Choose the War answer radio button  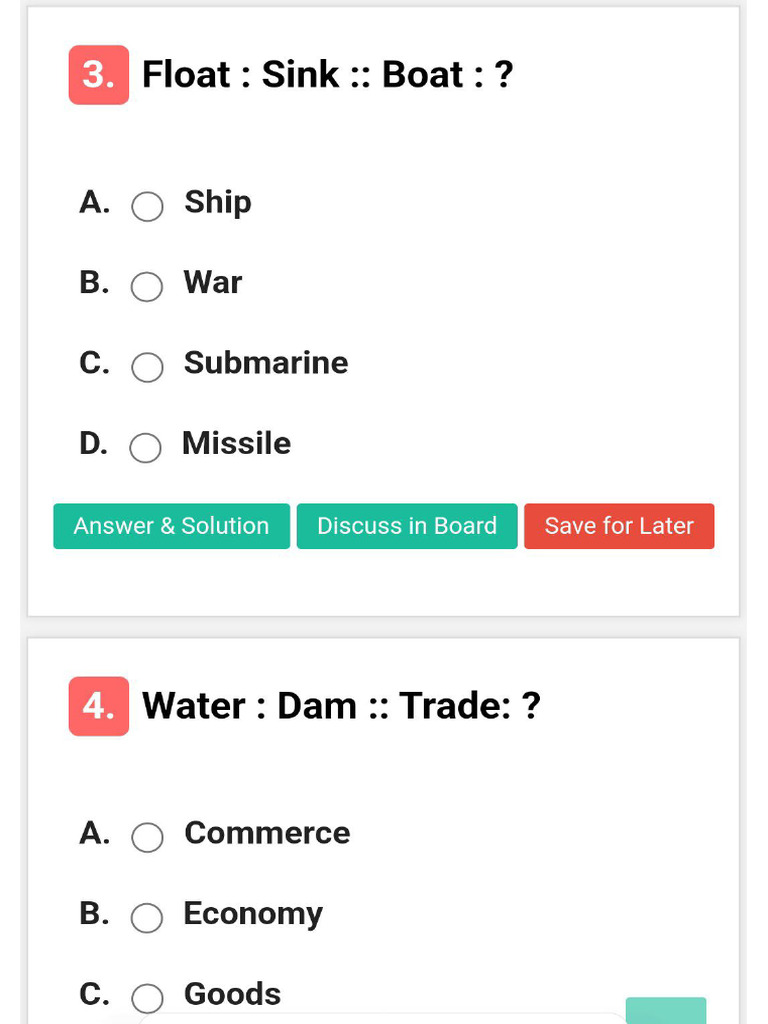pyautogui.click(x=148, y=287)
